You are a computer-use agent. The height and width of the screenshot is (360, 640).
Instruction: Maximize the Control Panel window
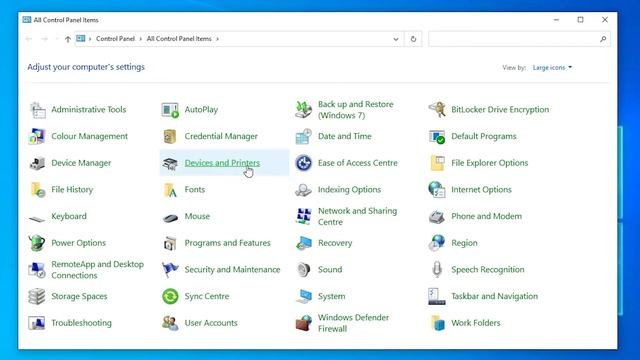tap(580, 20)
